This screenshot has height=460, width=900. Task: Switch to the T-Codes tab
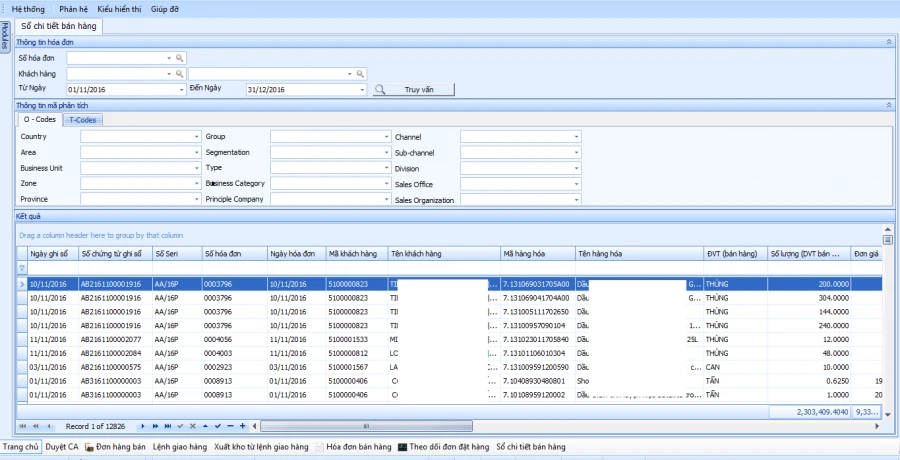[x=83, y=120]
